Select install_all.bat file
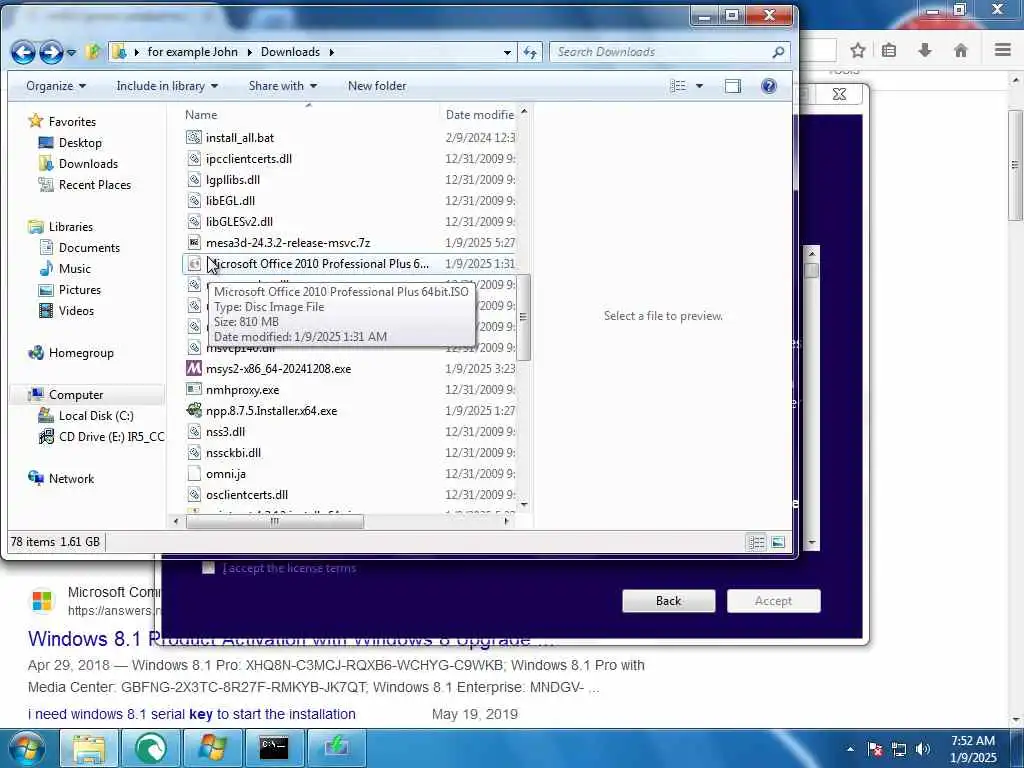This screenshot has height=768, width=1024. click(x=240, y=138)
